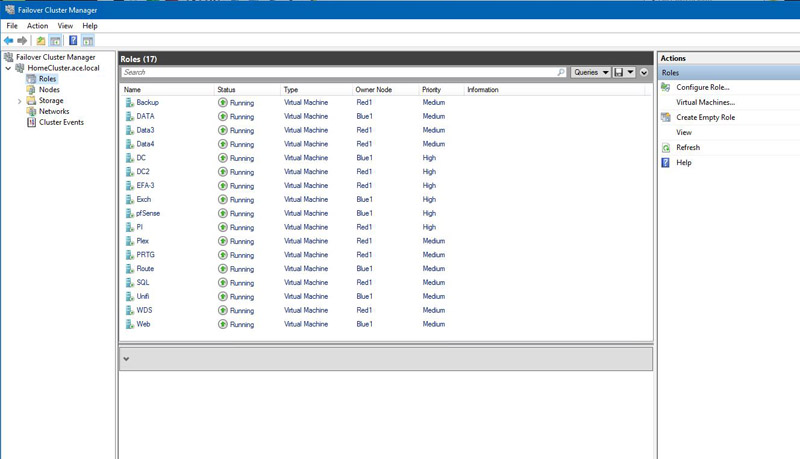Screen dimensions: 800x459
Task: Open the File menu
Action: (x=12, y=26)
